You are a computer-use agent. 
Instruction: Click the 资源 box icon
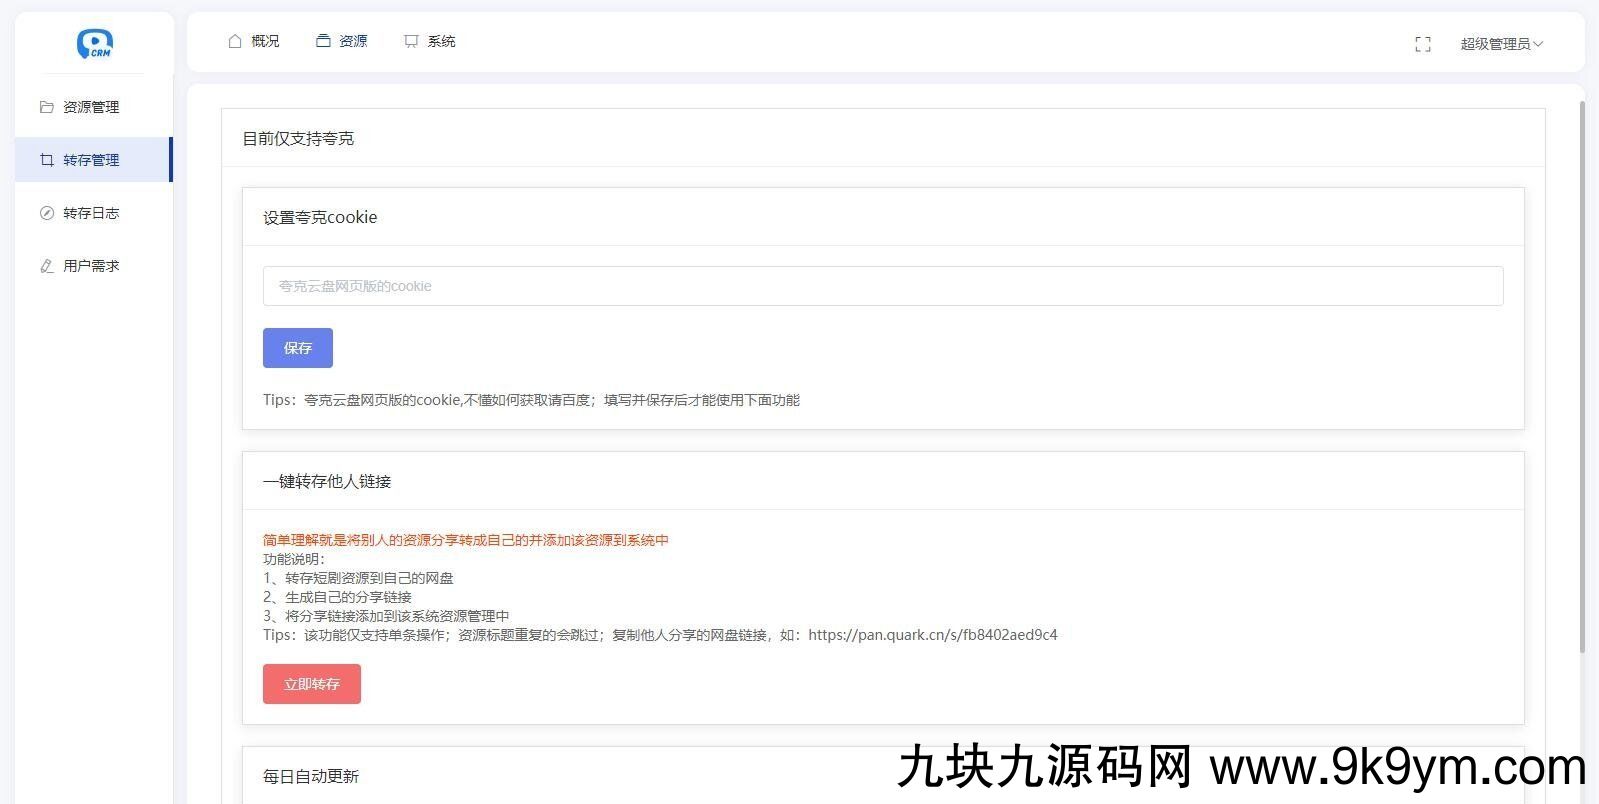(x=323, y=41)
